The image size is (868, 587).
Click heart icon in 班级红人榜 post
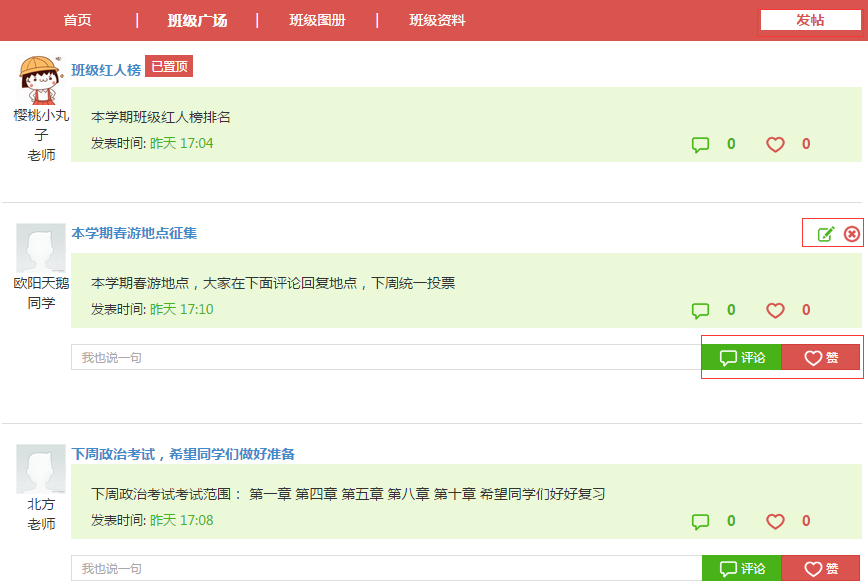[x=775, y=144]
